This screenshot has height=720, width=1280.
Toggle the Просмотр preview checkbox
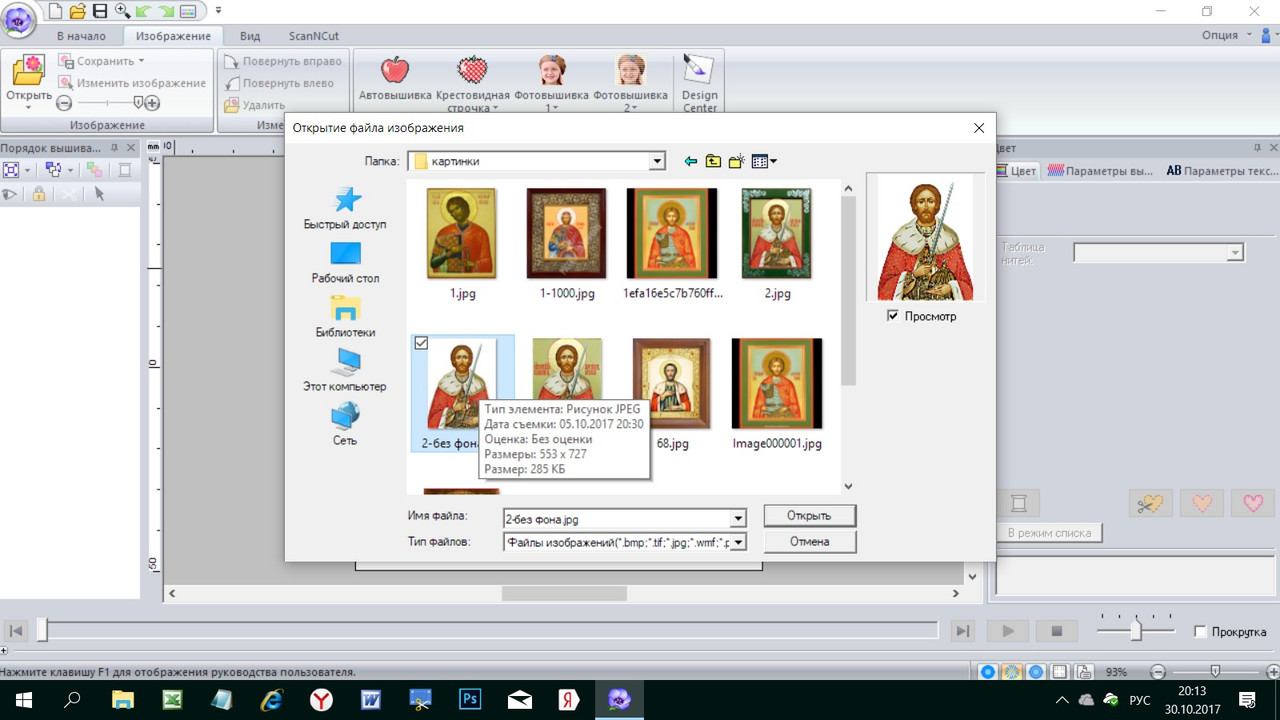tap(893, 316)
